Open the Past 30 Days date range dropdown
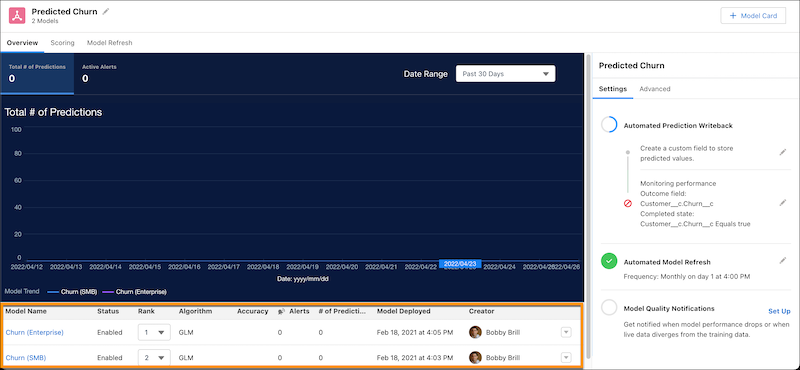This screenshot has height=370, width=800. click(505, 74)
